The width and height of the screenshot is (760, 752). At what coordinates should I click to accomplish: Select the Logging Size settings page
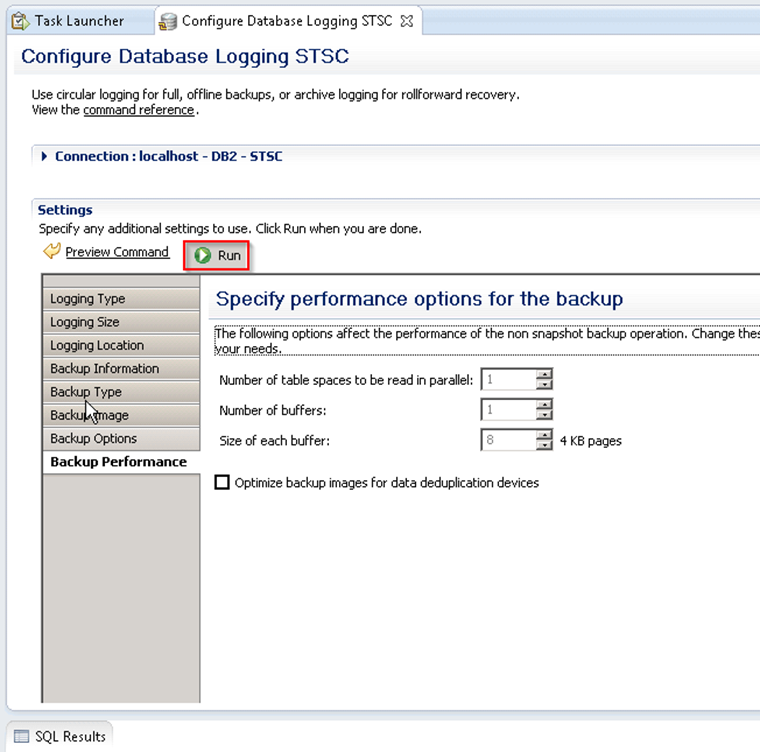coord(85,322)
